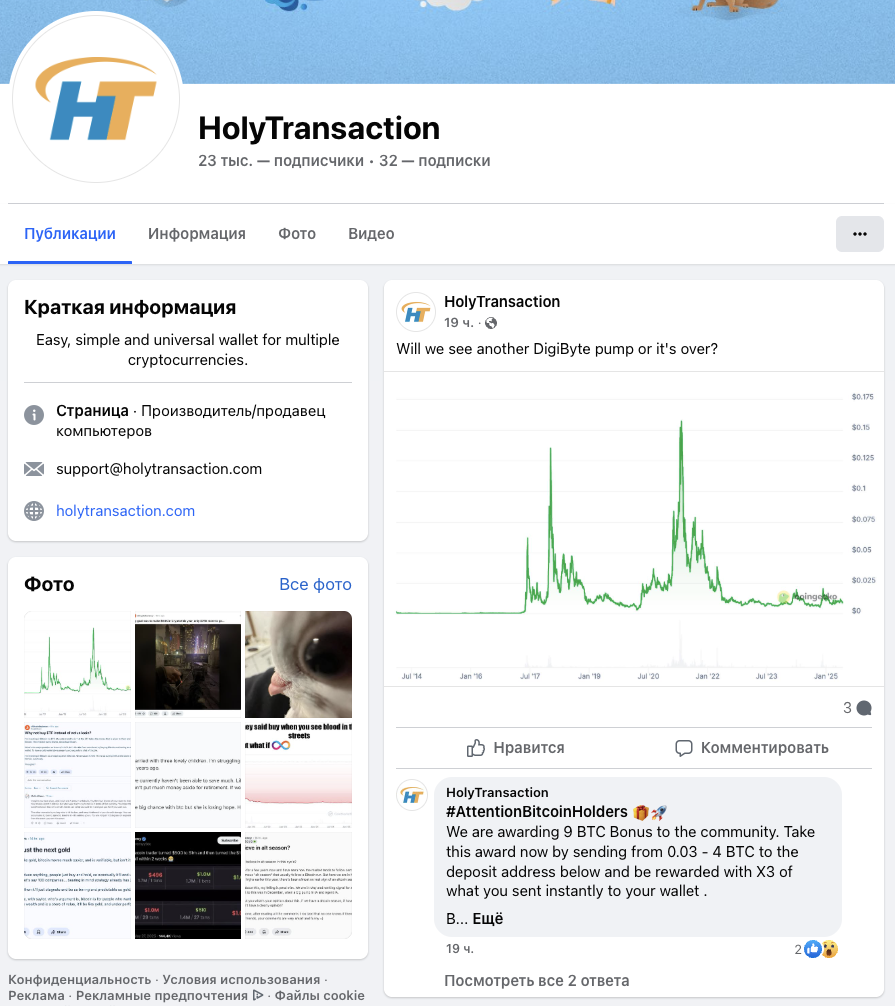The width and height of the screenshot is (895, 1006).
Task: Click the website globe icon
Action: [34, 511]
